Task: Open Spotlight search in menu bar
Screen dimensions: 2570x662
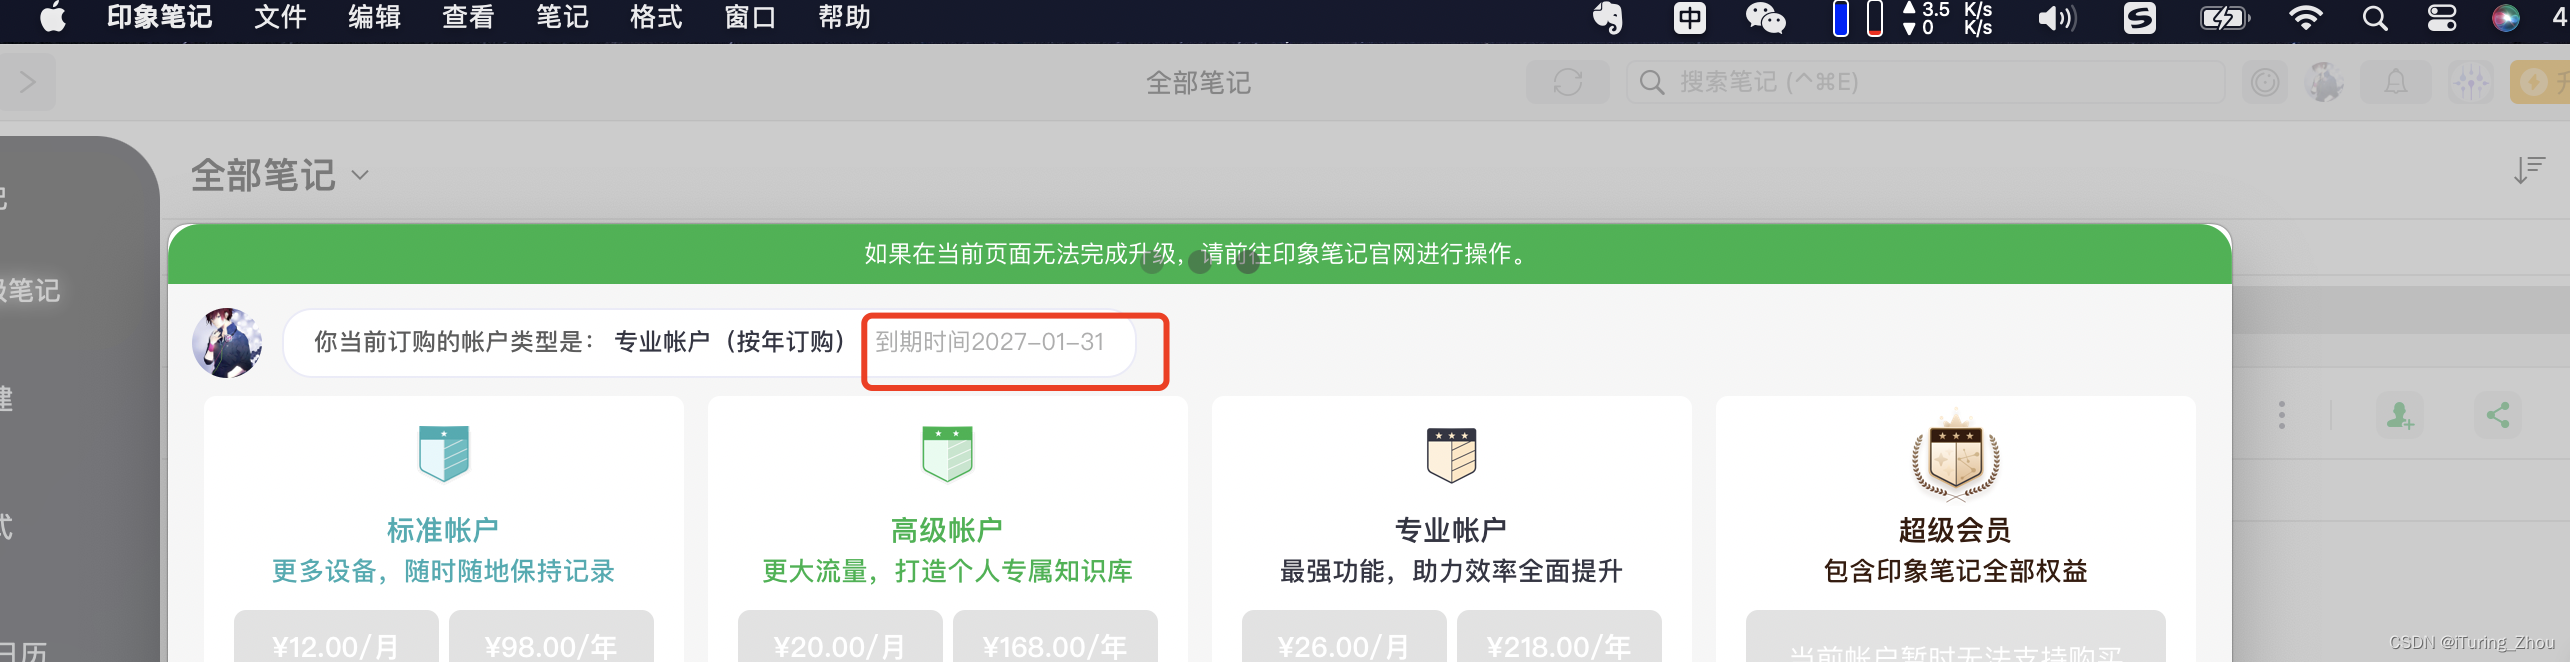Action: click(x=2375, y=18)
